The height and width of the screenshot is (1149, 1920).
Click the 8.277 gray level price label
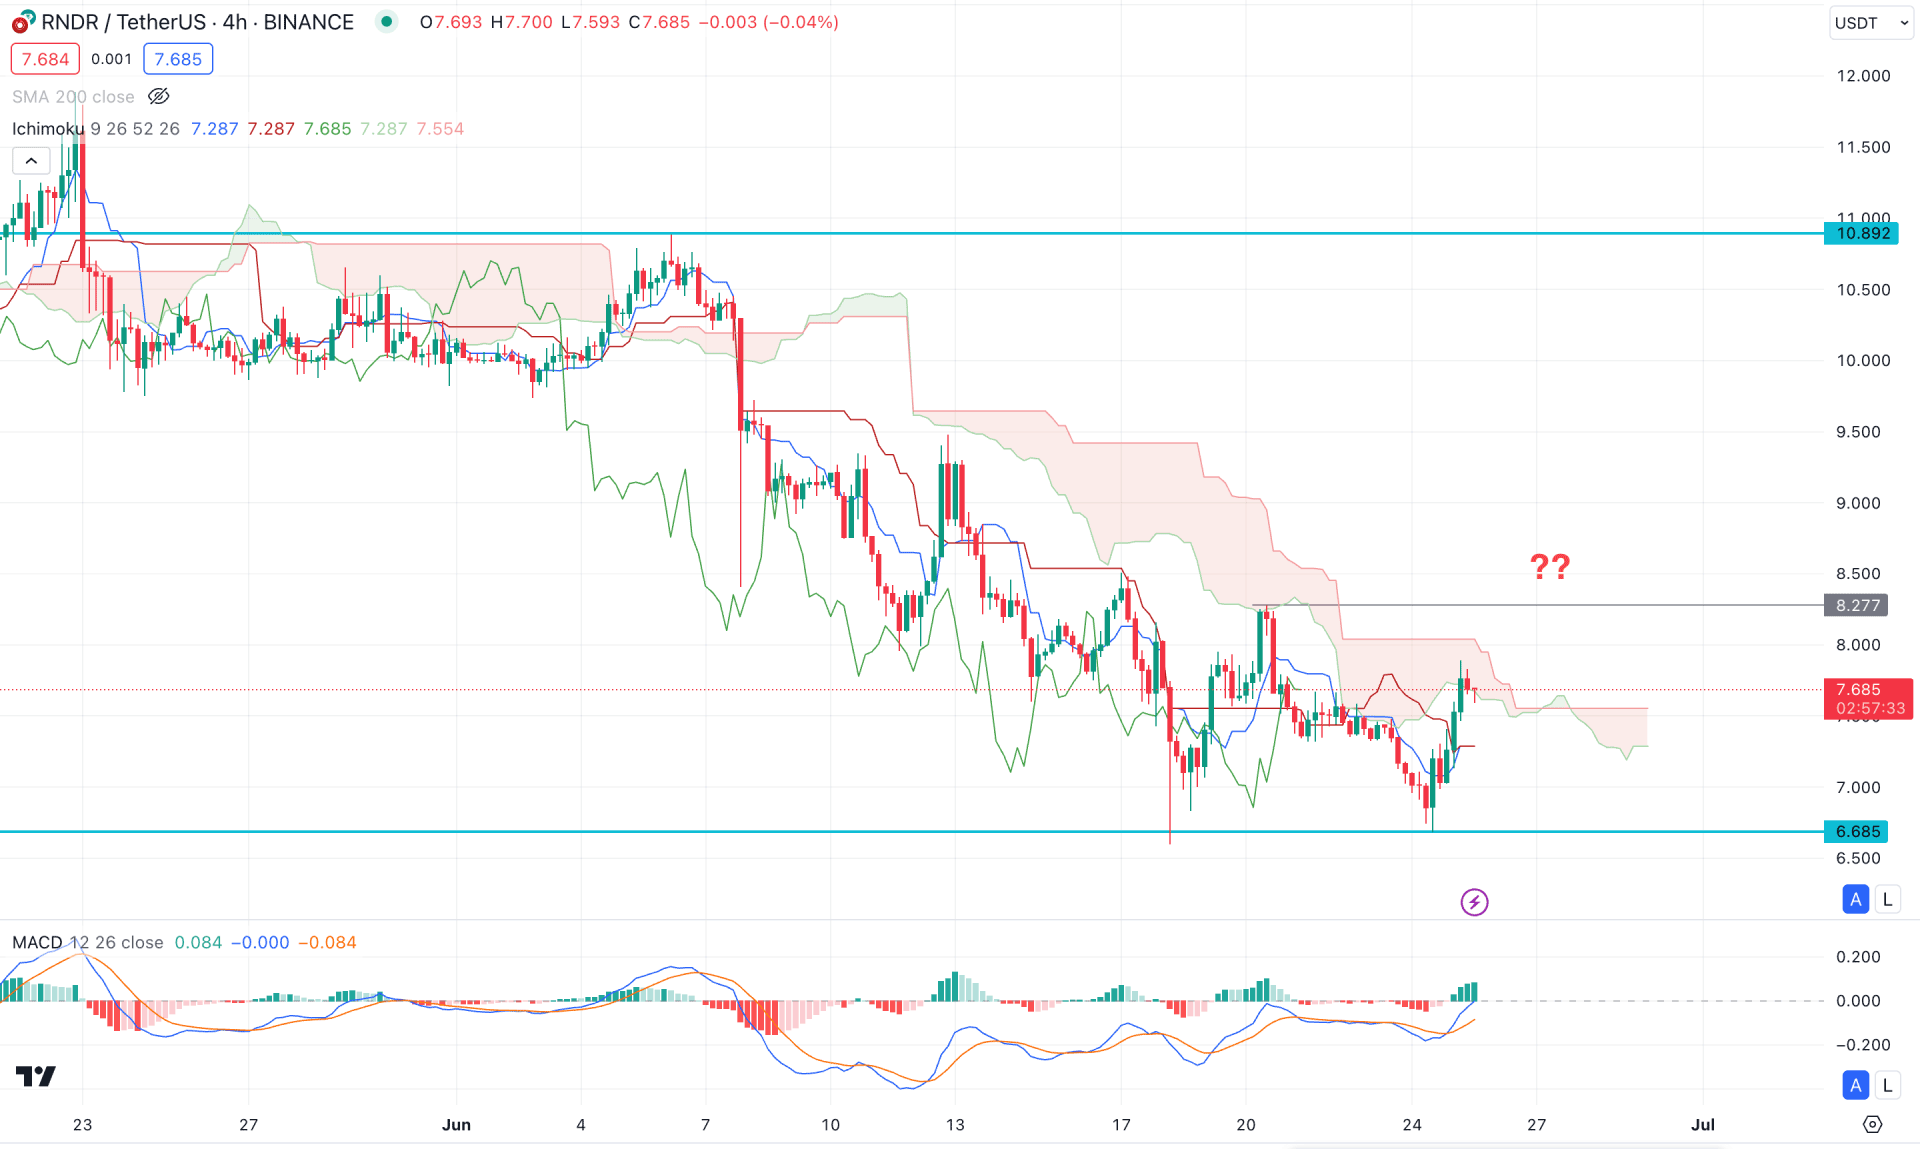coord(1857,605)
